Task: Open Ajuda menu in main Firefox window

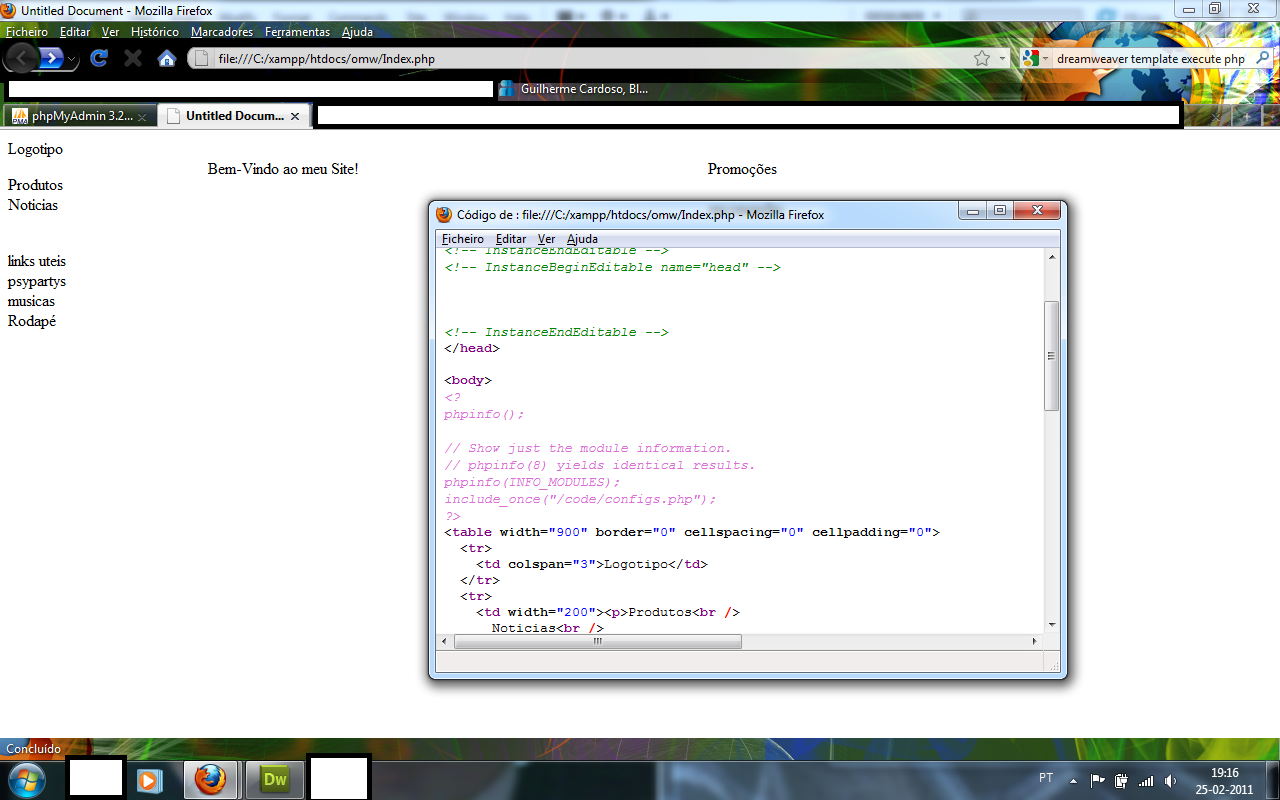Action: coord(357,32)
